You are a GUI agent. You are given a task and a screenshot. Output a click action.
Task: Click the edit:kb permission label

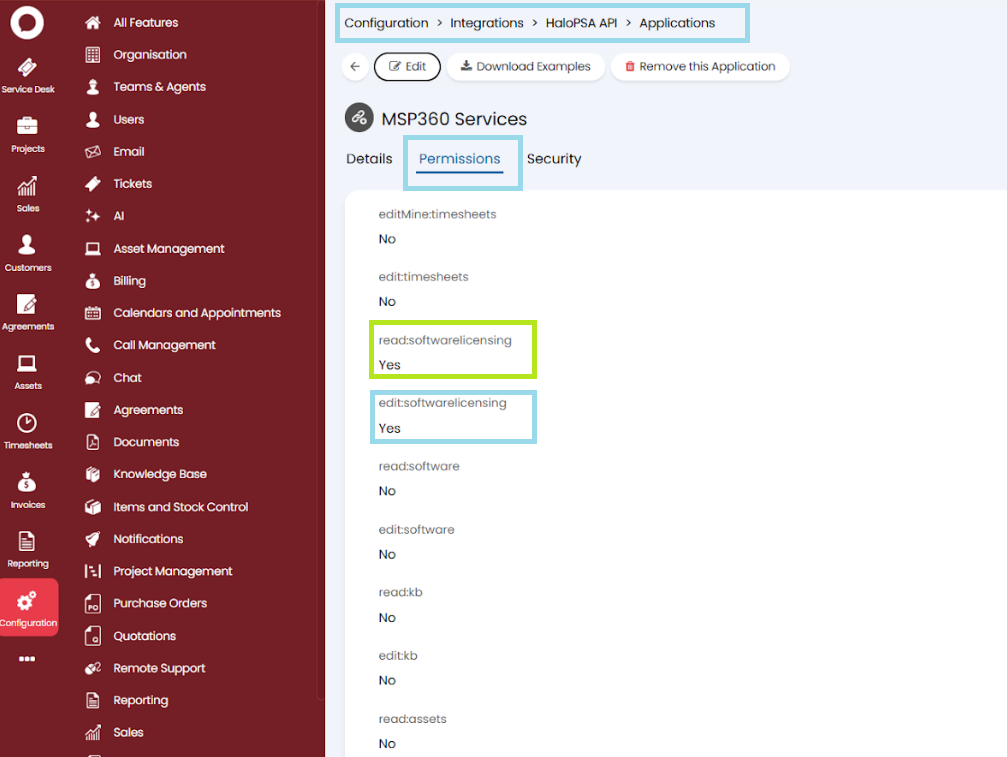pos(398,655)
